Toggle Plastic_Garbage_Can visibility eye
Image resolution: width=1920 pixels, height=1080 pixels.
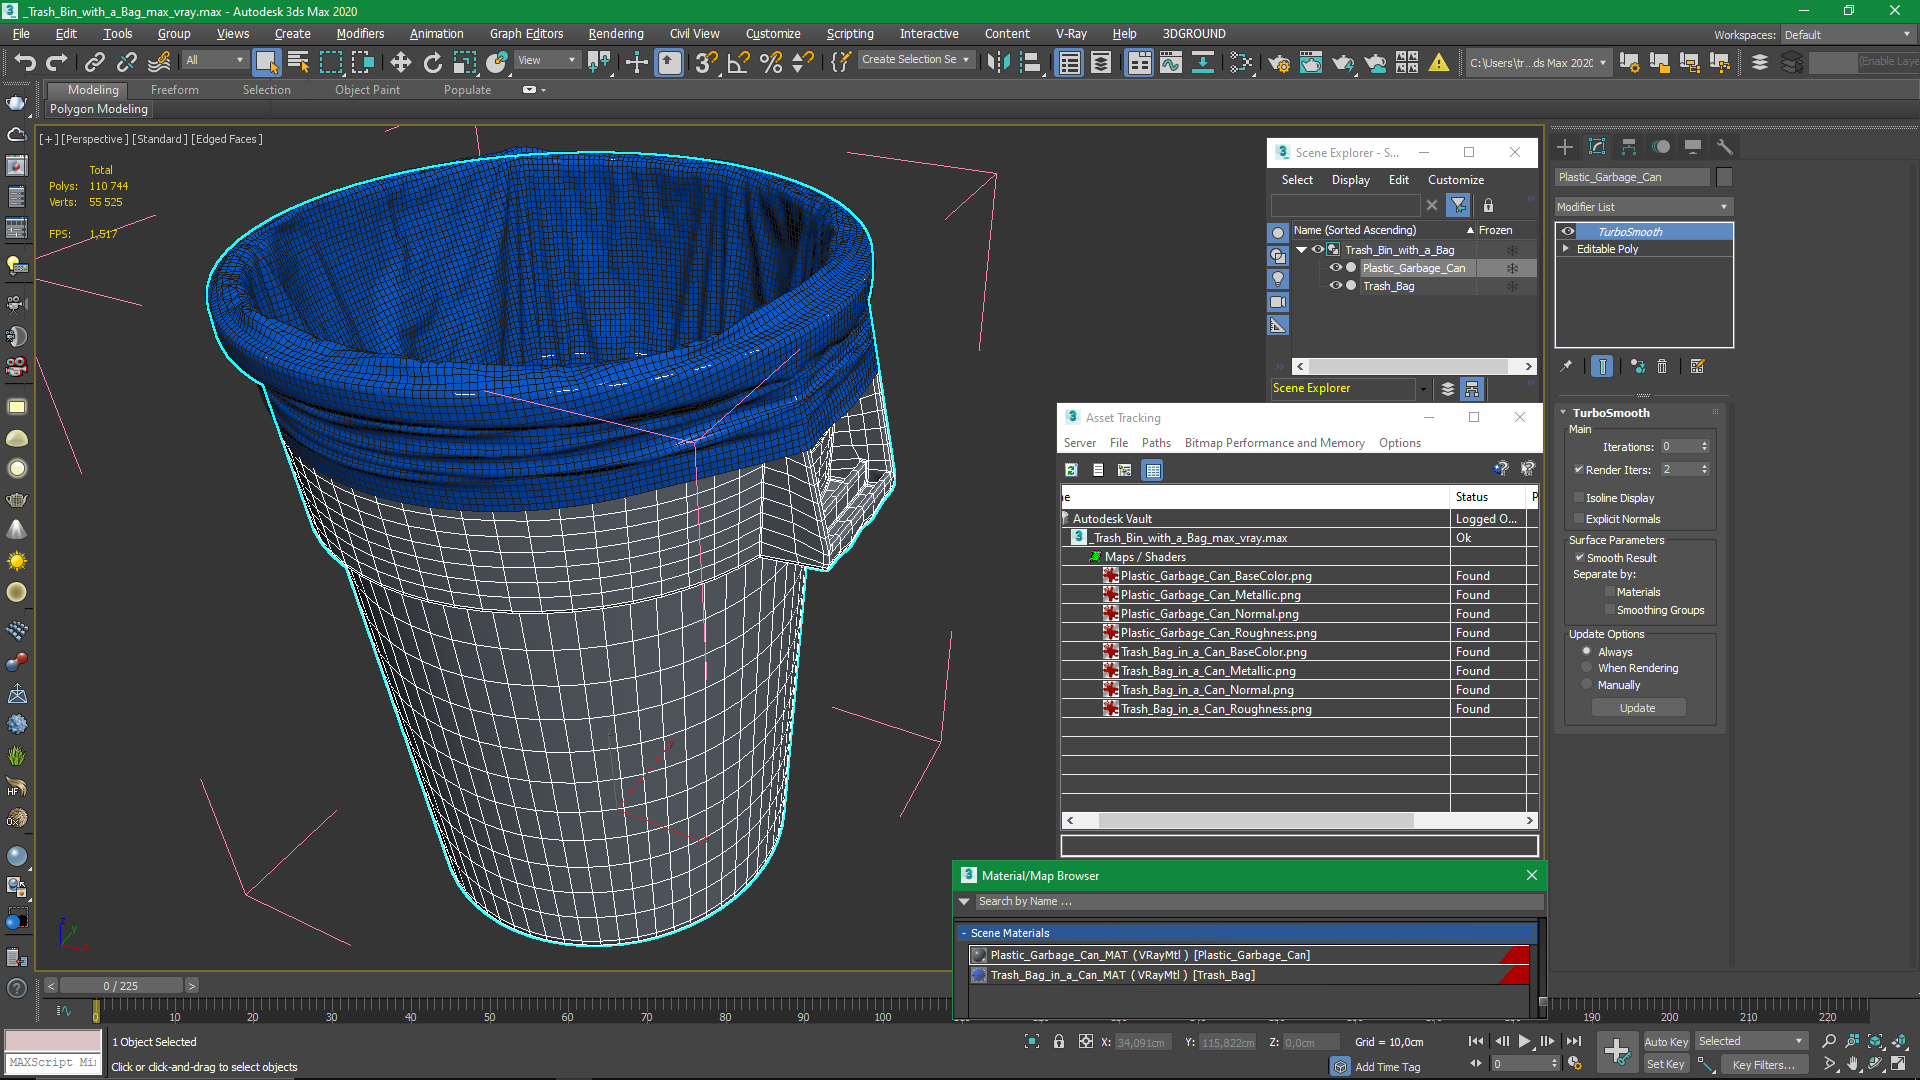[1335, 268]
